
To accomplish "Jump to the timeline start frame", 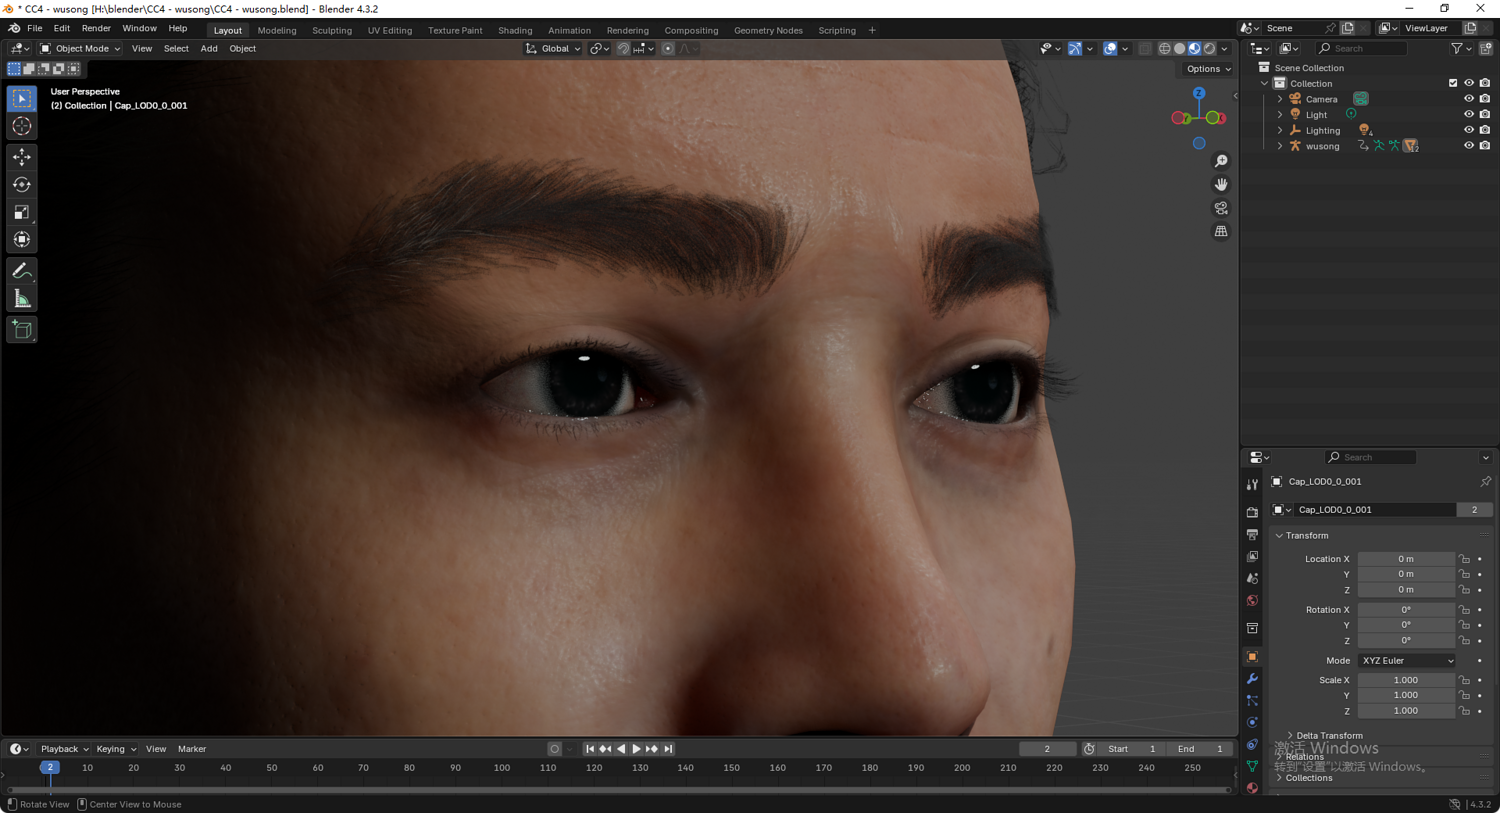I will click(x=590, y=749).
